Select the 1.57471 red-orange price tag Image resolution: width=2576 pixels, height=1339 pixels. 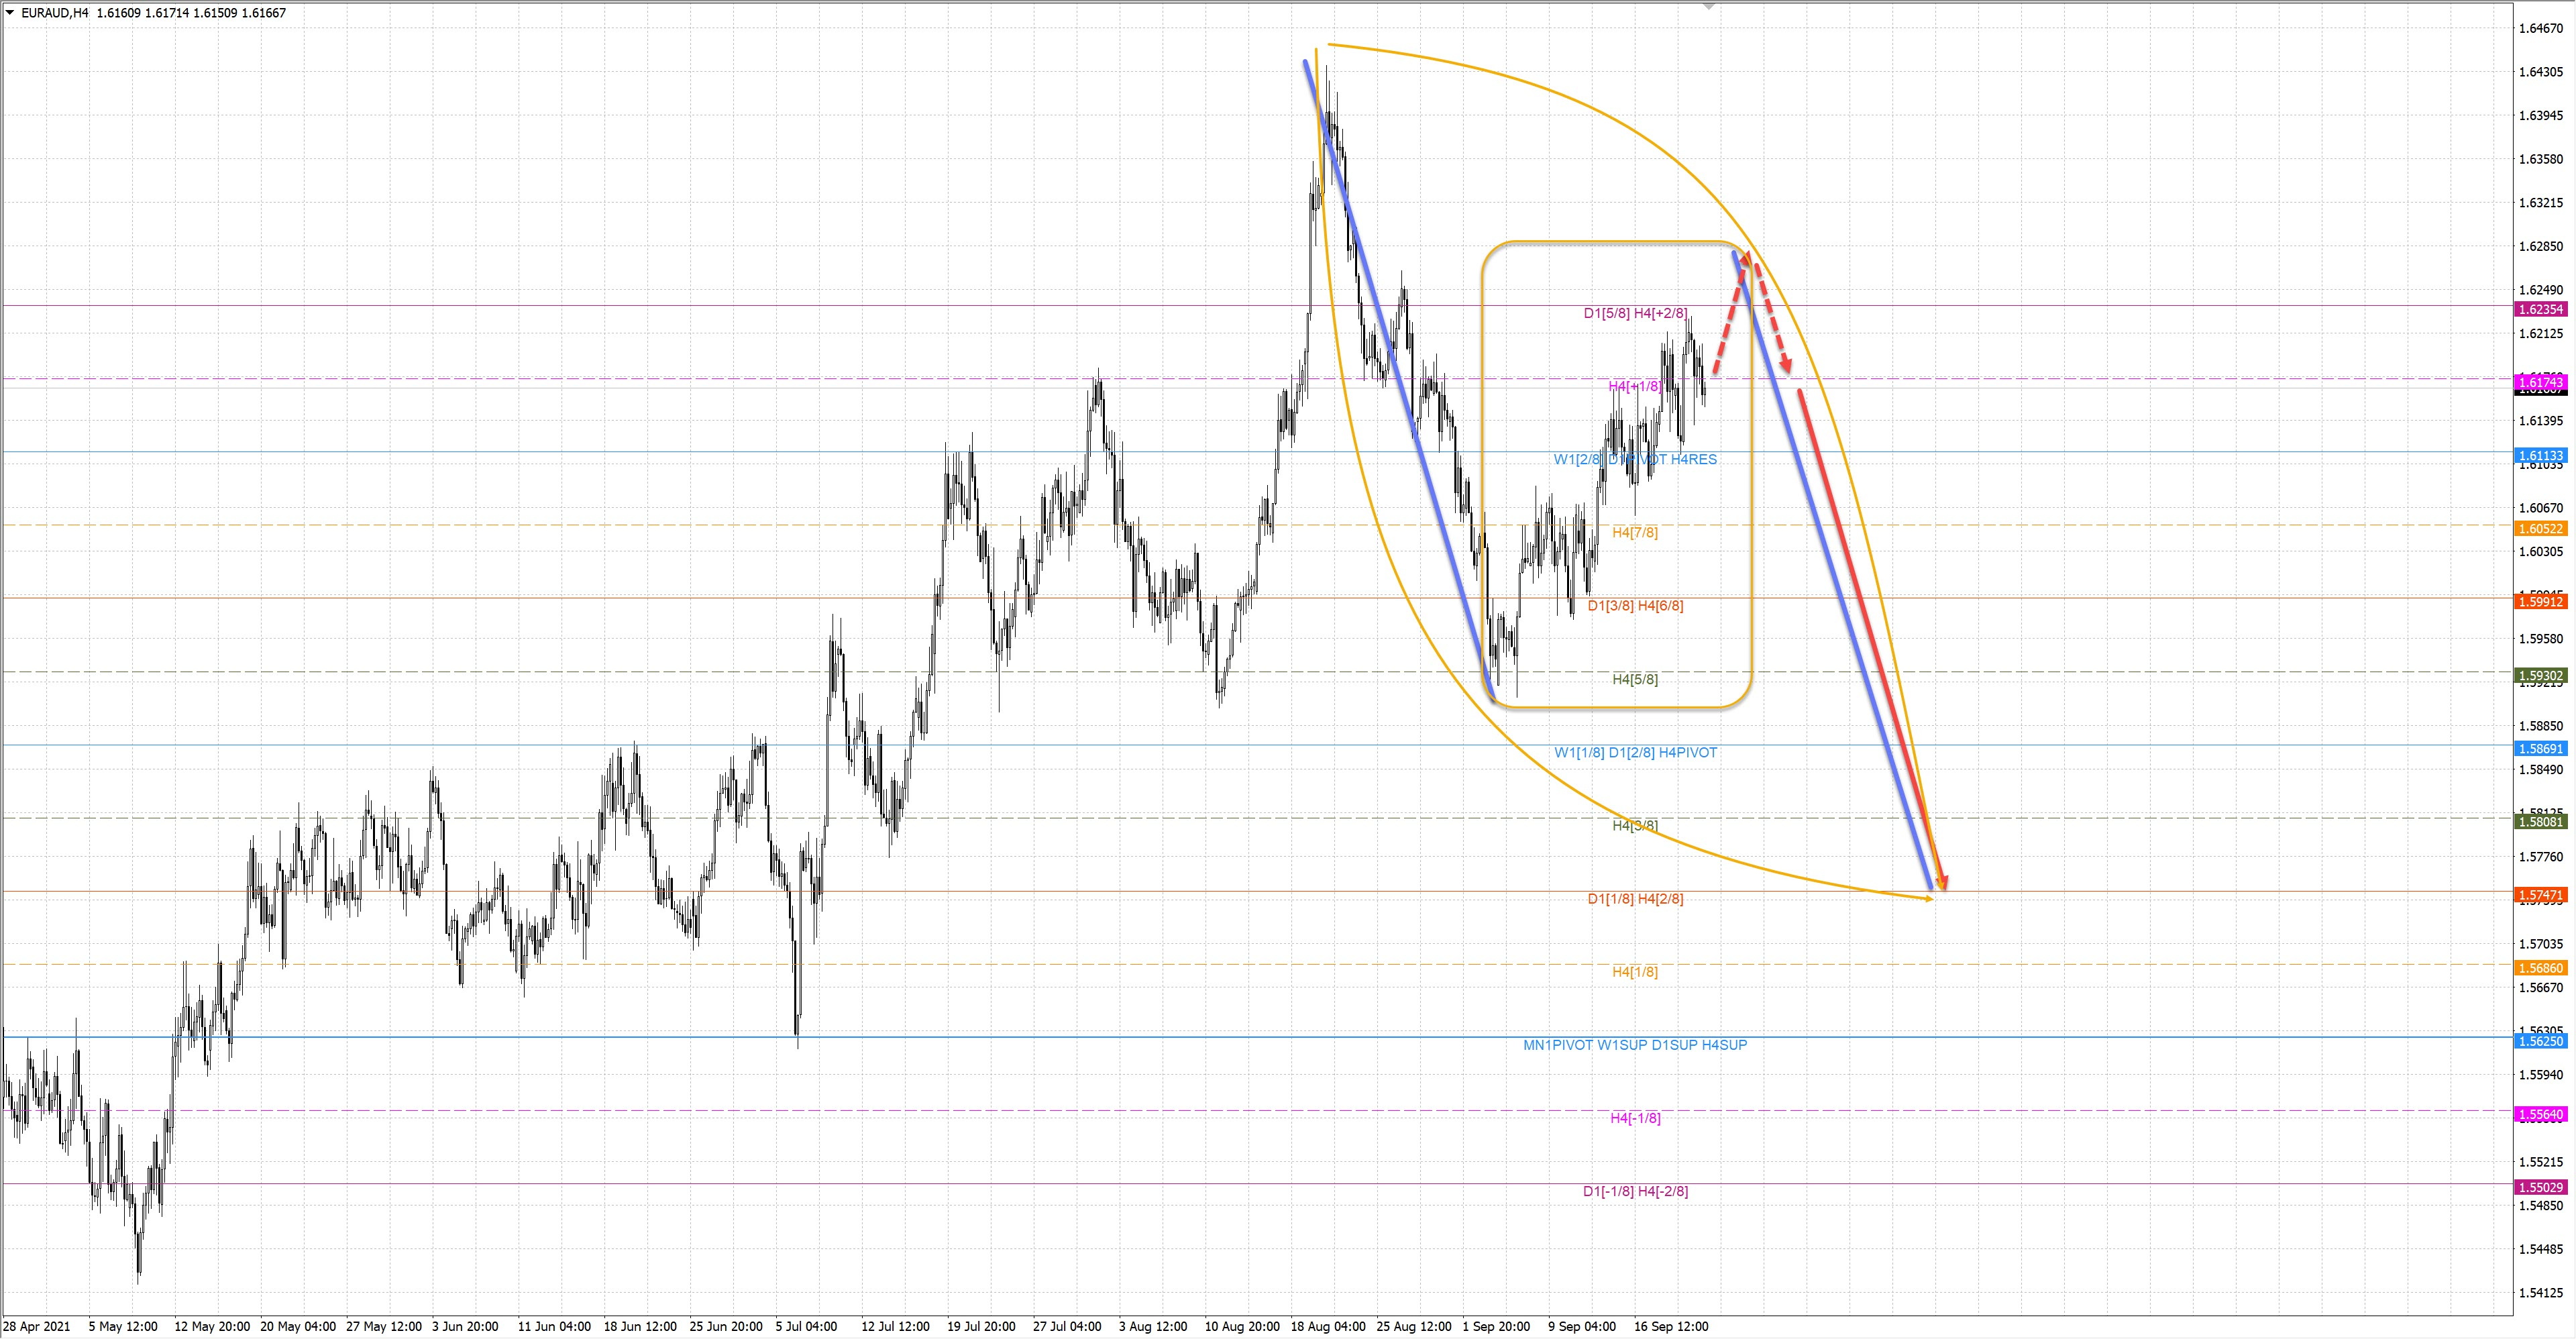(x=2541, y=895)
